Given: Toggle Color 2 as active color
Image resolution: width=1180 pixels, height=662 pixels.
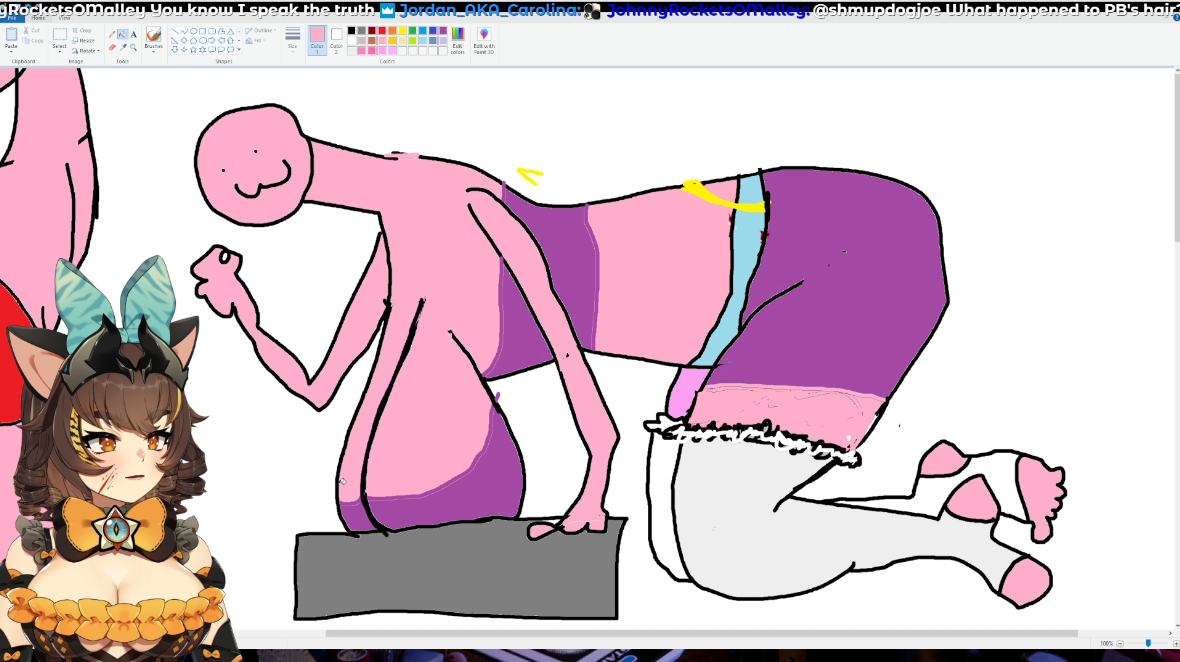Looking at the screenshot, I should 336,39.
